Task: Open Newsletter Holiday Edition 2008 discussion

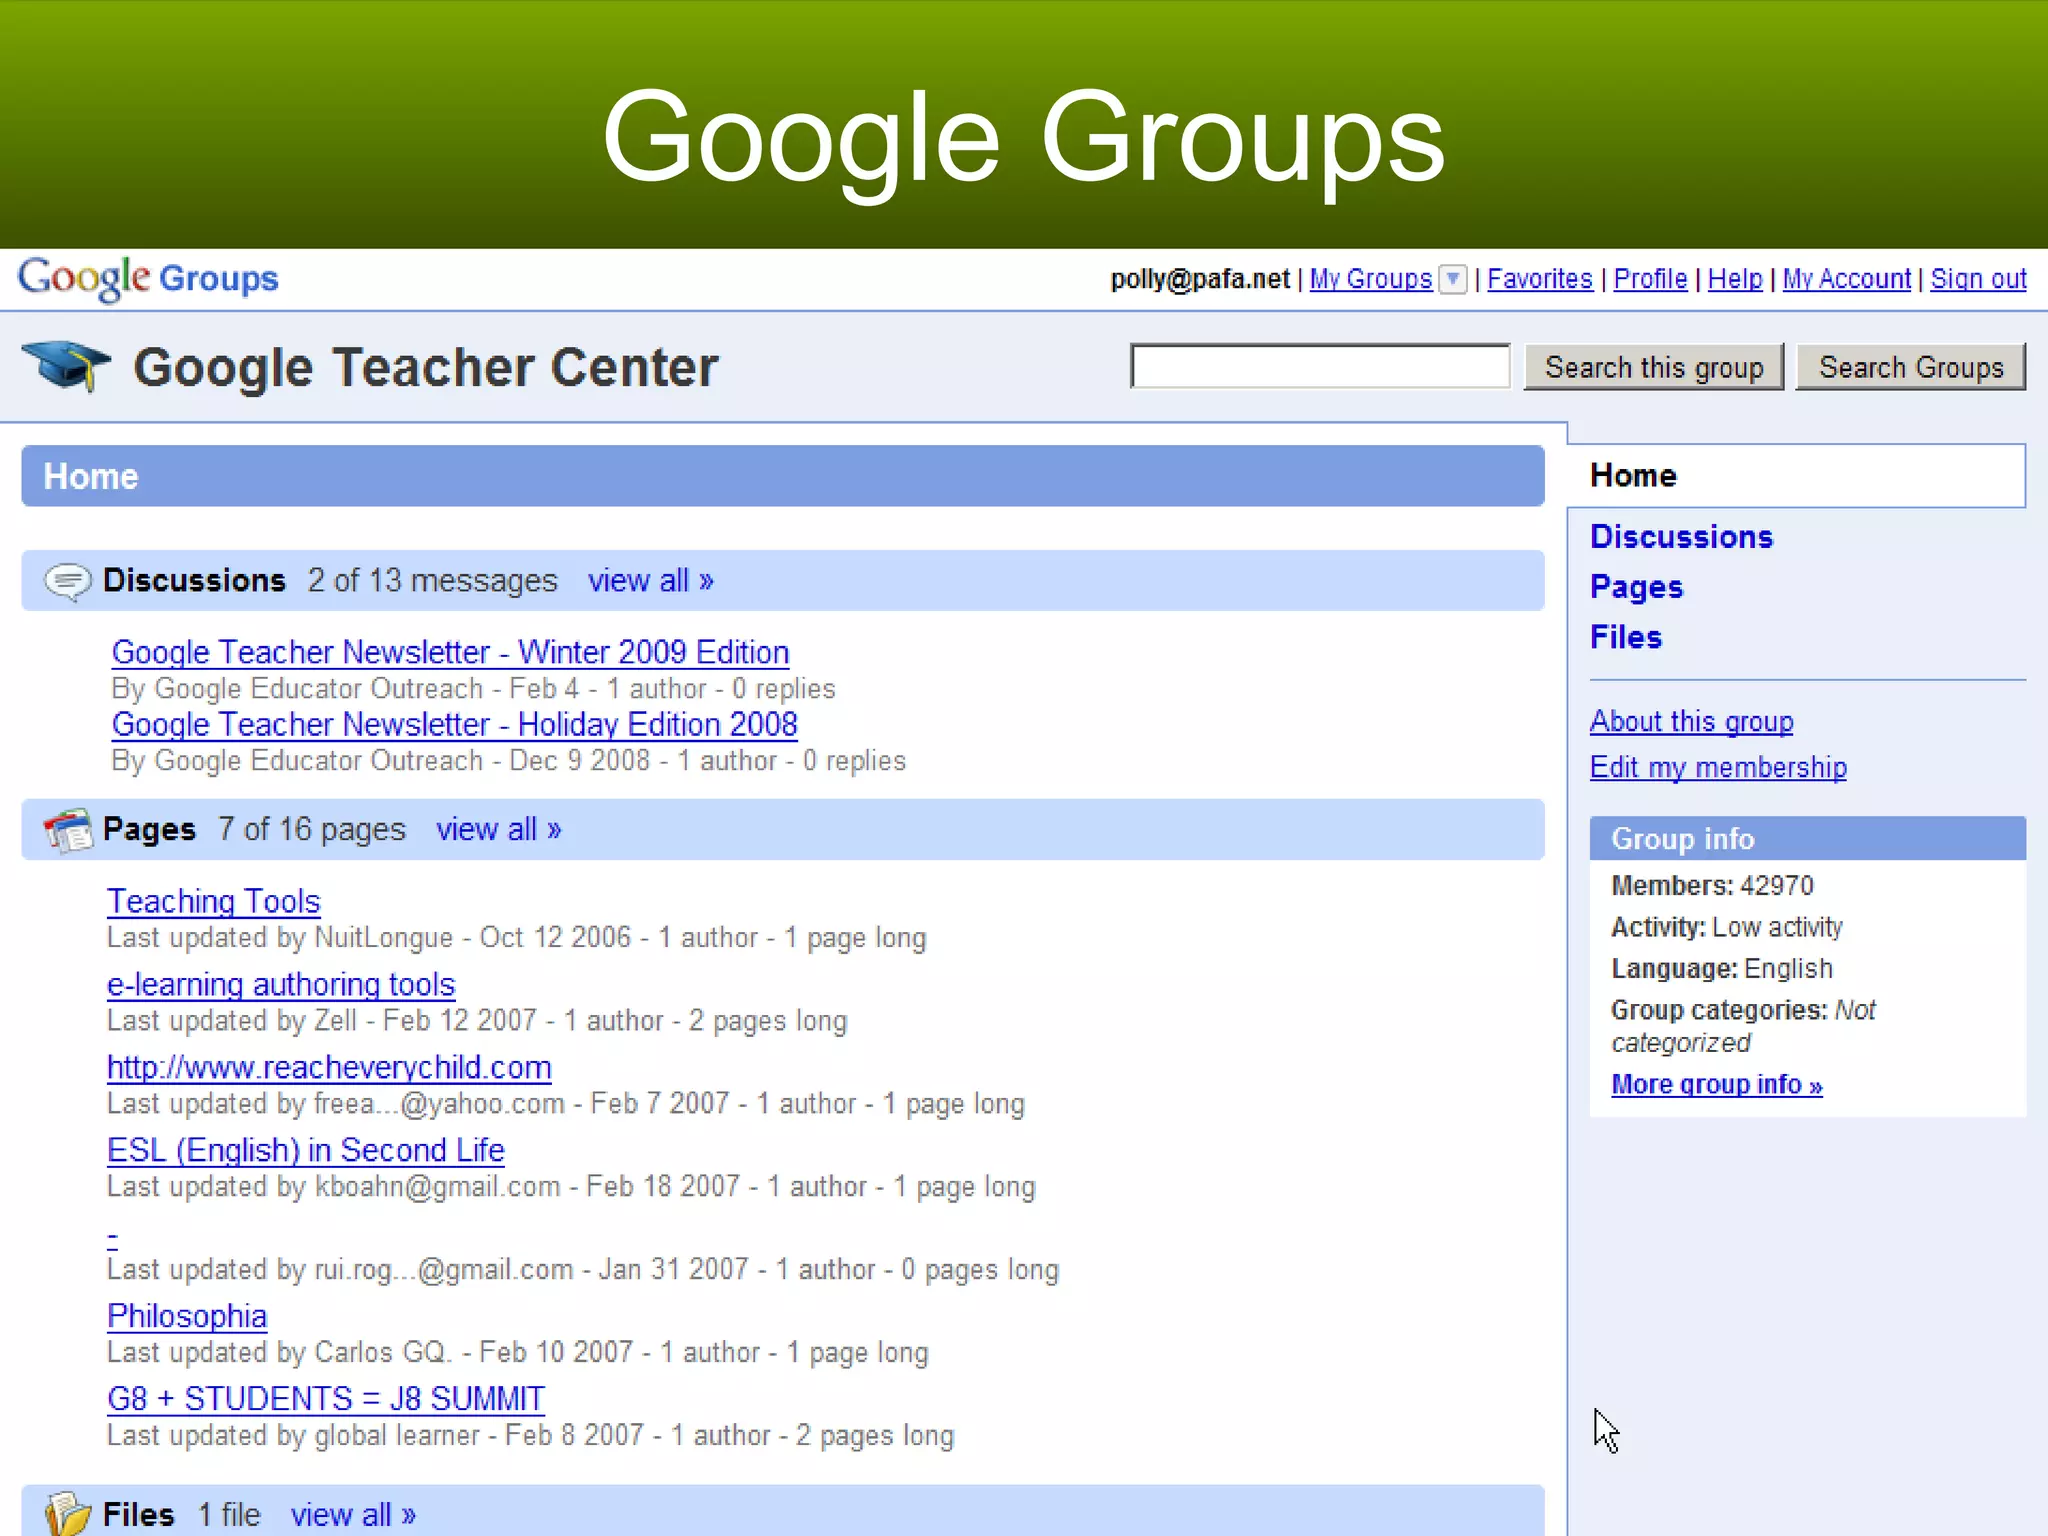Action: [x=455, y=725]
